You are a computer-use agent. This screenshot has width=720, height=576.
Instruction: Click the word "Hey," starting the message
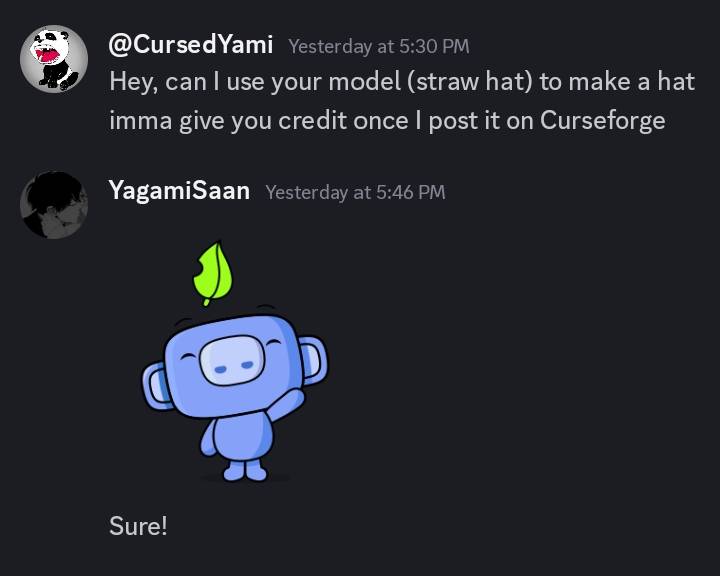[x=134, y=83]
